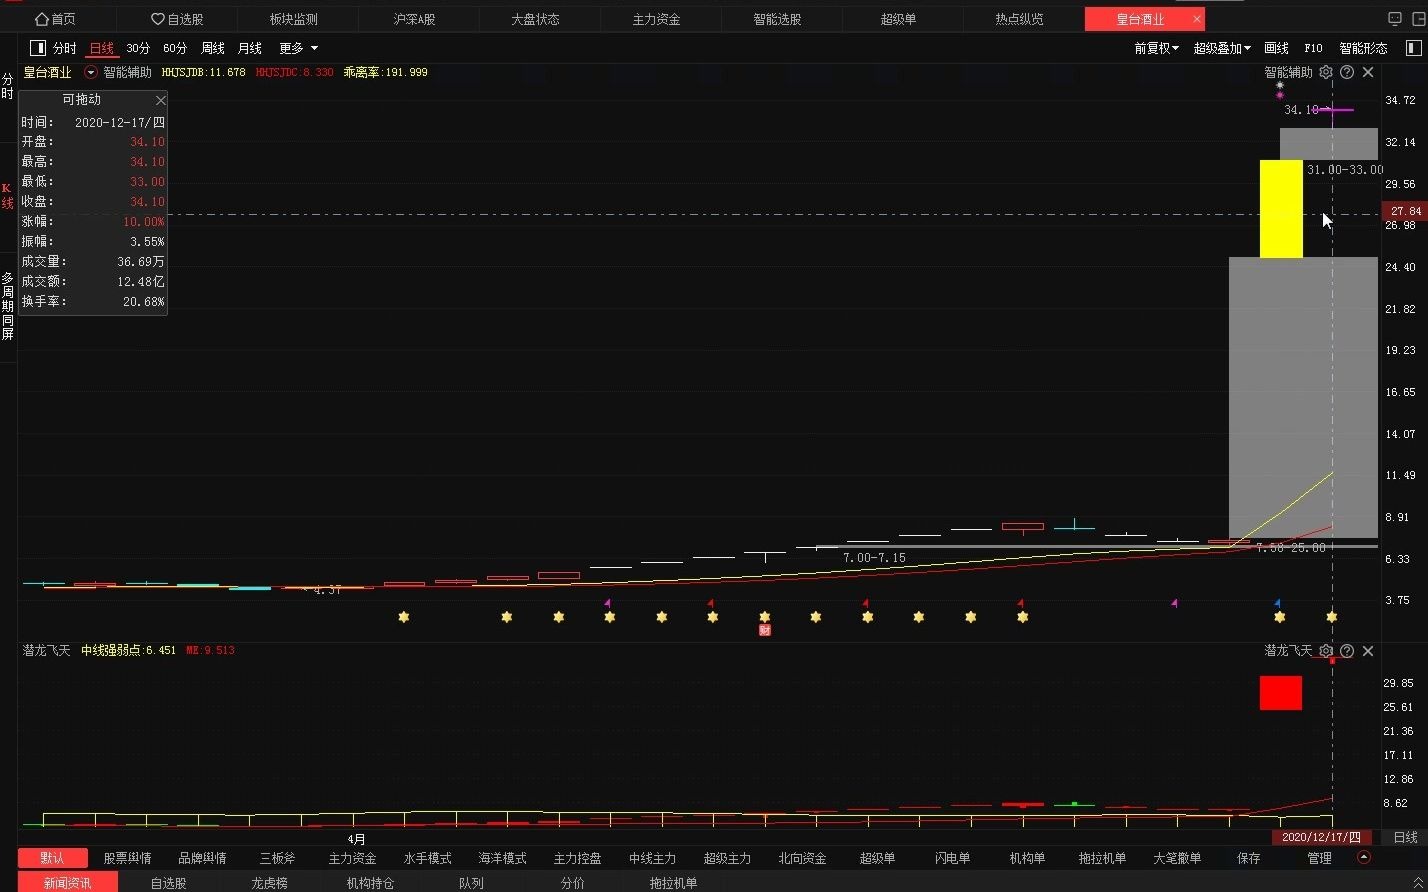Select the 海洋模式 indicator tab
This screenshot has height=892, width=1428.
click(x=502, y=858)
